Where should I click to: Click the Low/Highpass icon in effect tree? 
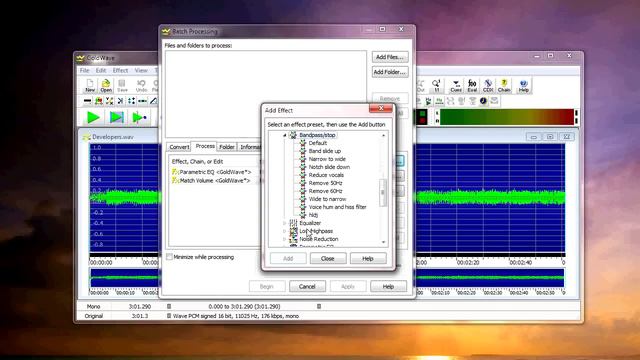click(293, 231)
